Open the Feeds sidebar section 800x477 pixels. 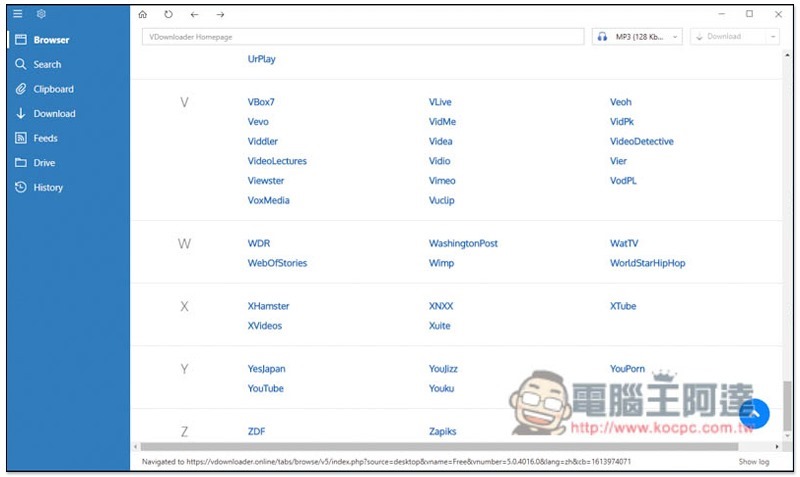click(x=68, y=138)
